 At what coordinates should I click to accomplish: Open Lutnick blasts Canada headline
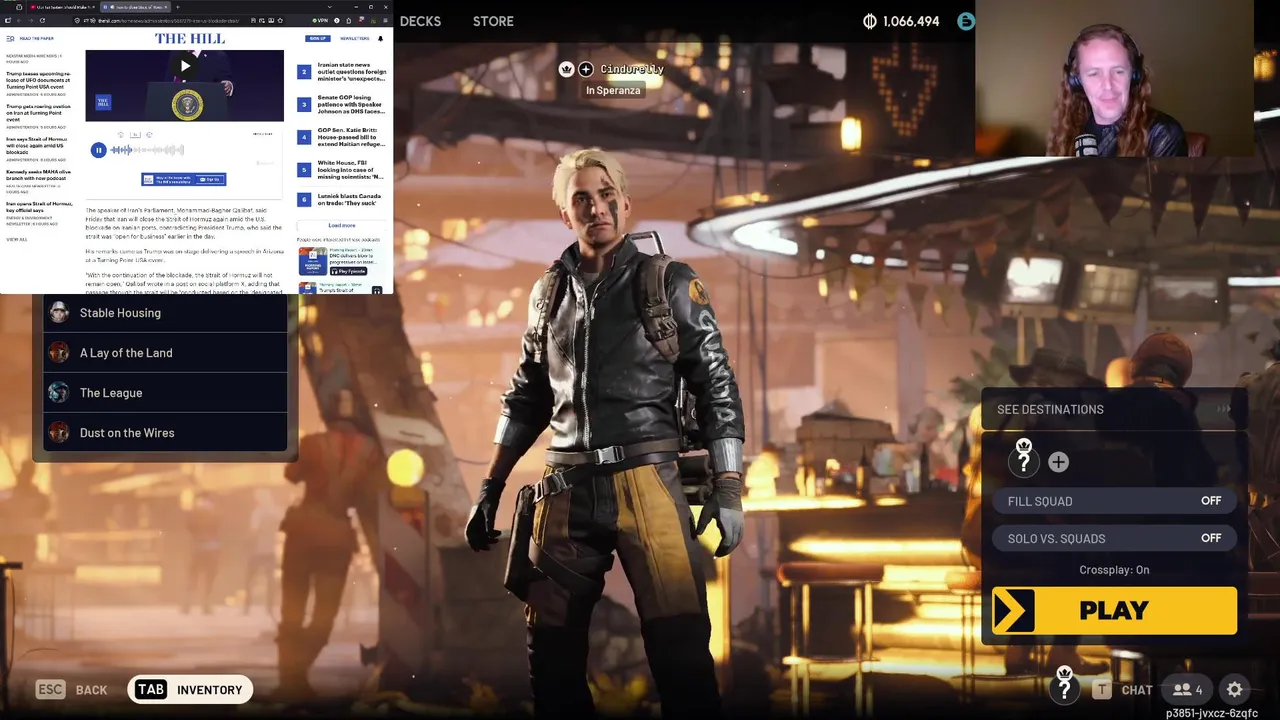coord(349,199)
